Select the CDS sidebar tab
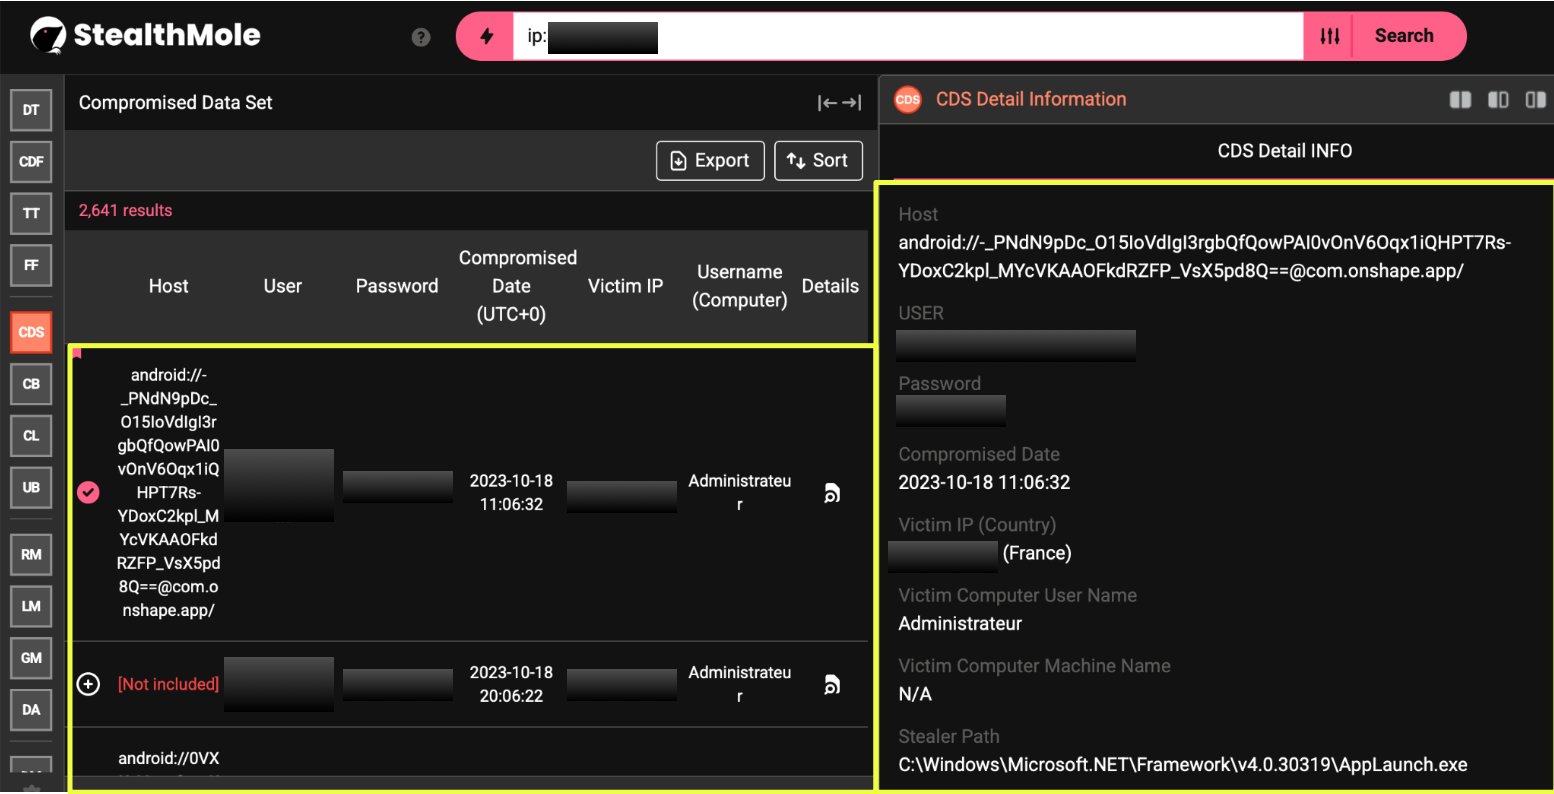 (31, 332)
